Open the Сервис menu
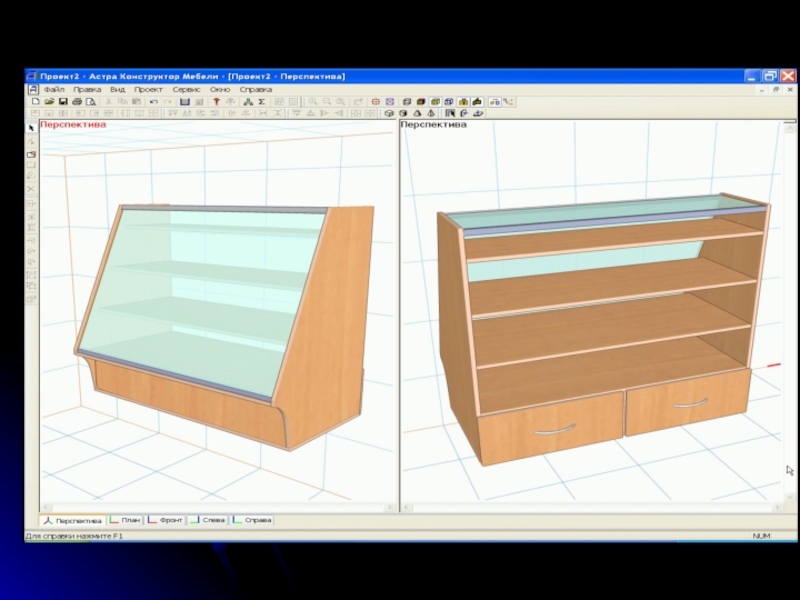 click(x=186, y=89)
